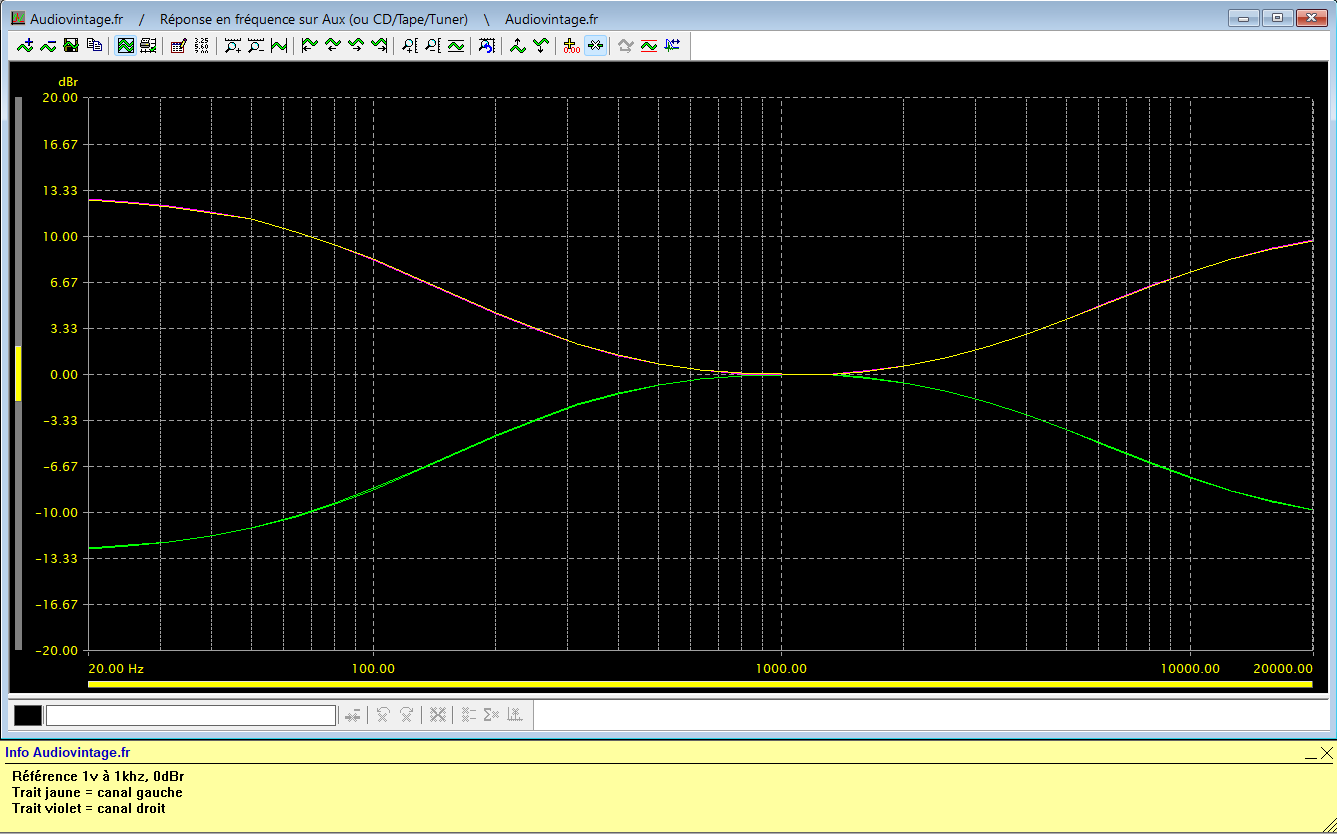
Task: Toggle the active cursor crosshair button
Action: (x=595, y=45)
